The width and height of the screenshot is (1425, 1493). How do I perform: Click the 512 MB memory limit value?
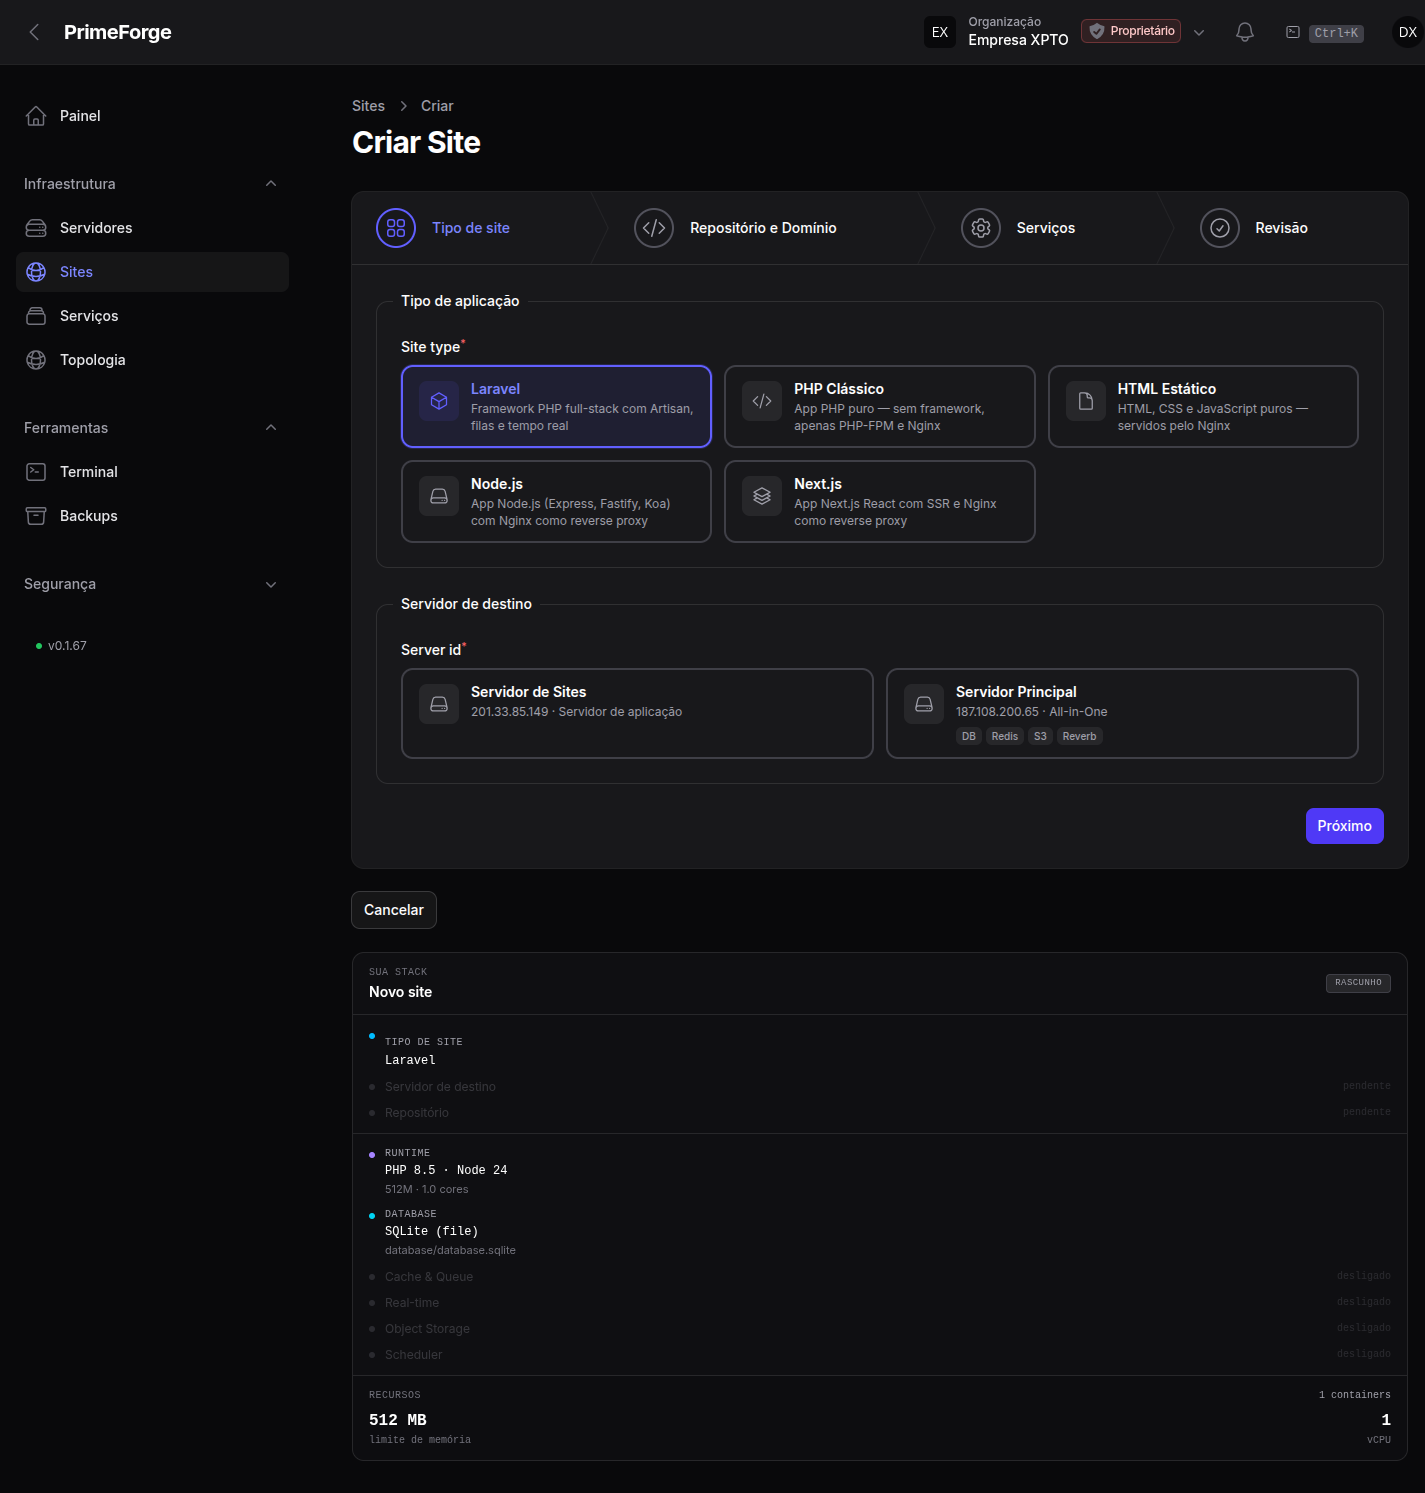(x=398, y=1420)
